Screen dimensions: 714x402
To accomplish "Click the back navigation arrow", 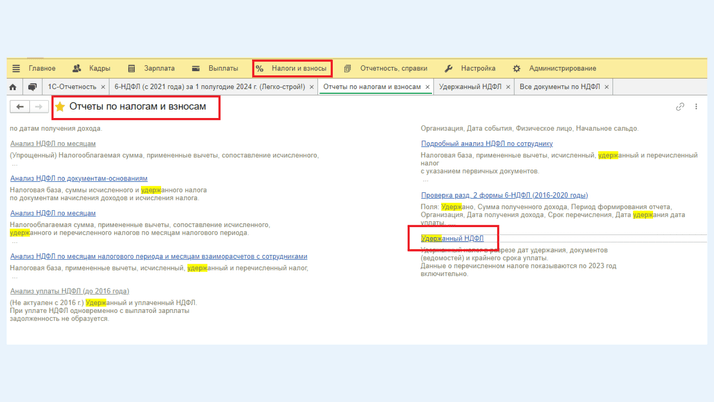I will tap(20, 107).
